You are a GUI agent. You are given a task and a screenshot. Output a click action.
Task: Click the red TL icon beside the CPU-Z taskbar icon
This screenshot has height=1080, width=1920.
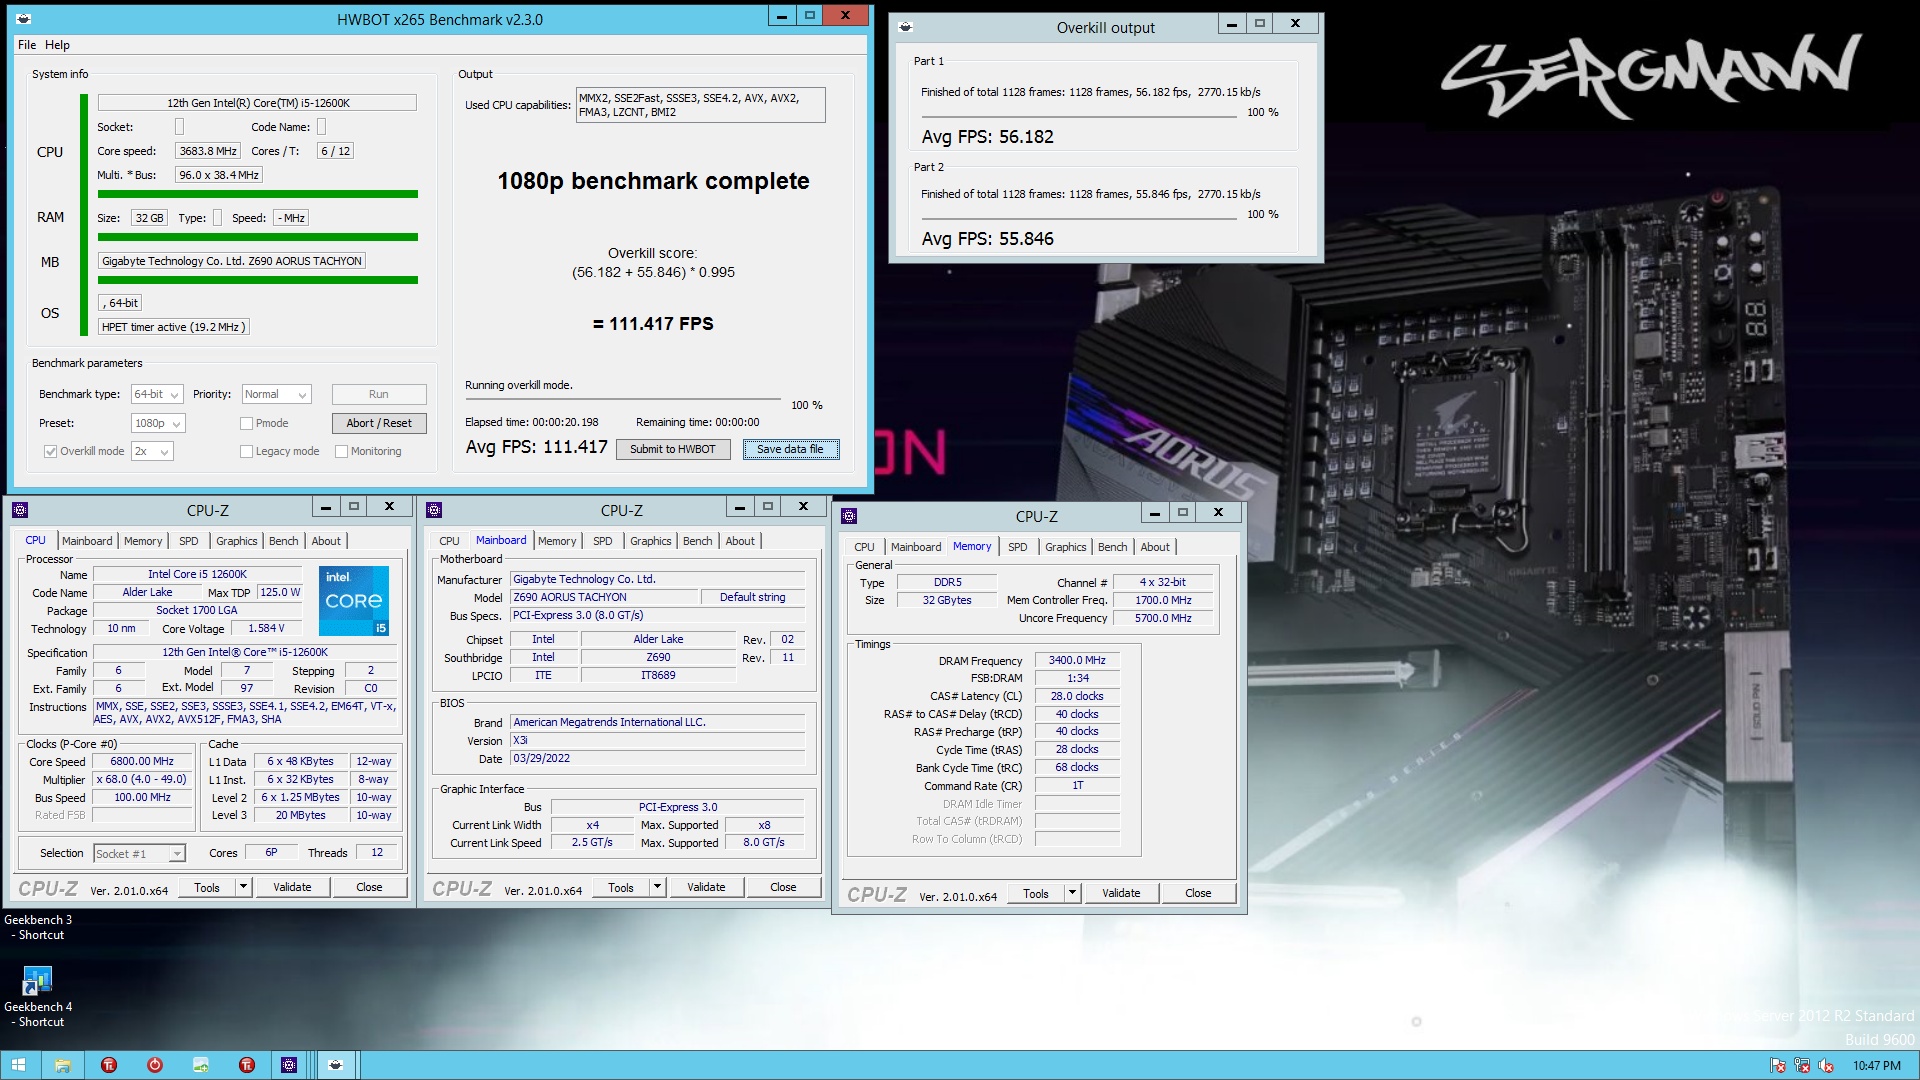pos(247,1065)
